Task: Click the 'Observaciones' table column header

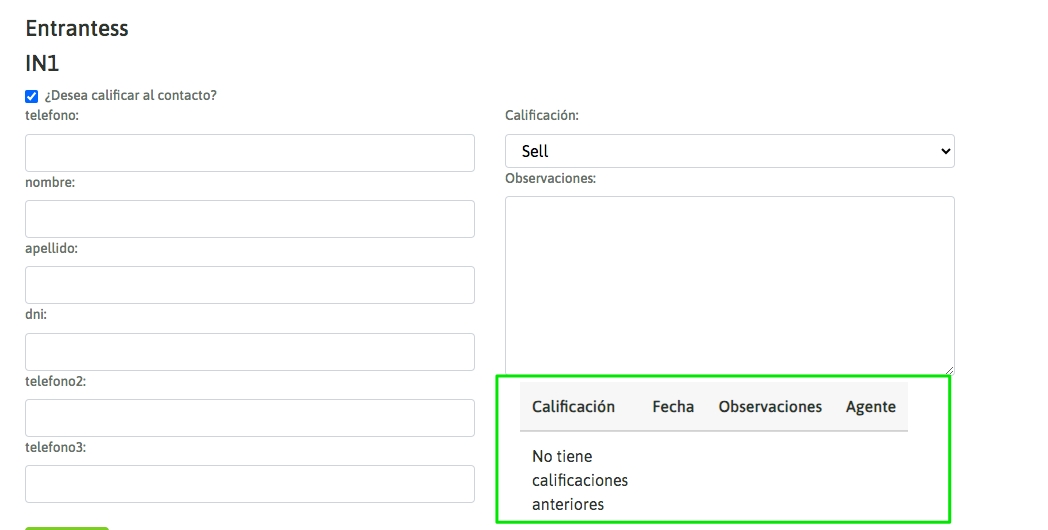Action: pyautogui.click(x=770, y=407)
